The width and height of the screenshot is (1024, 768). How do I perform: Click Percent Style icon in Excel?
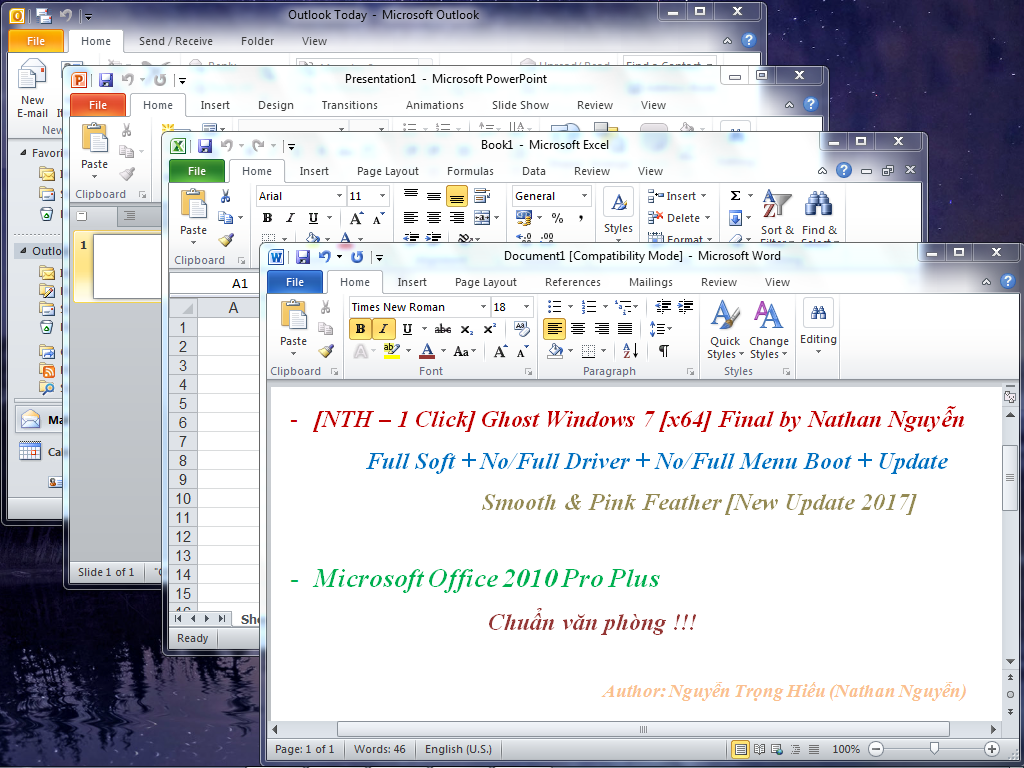click(x=557, y=218)
